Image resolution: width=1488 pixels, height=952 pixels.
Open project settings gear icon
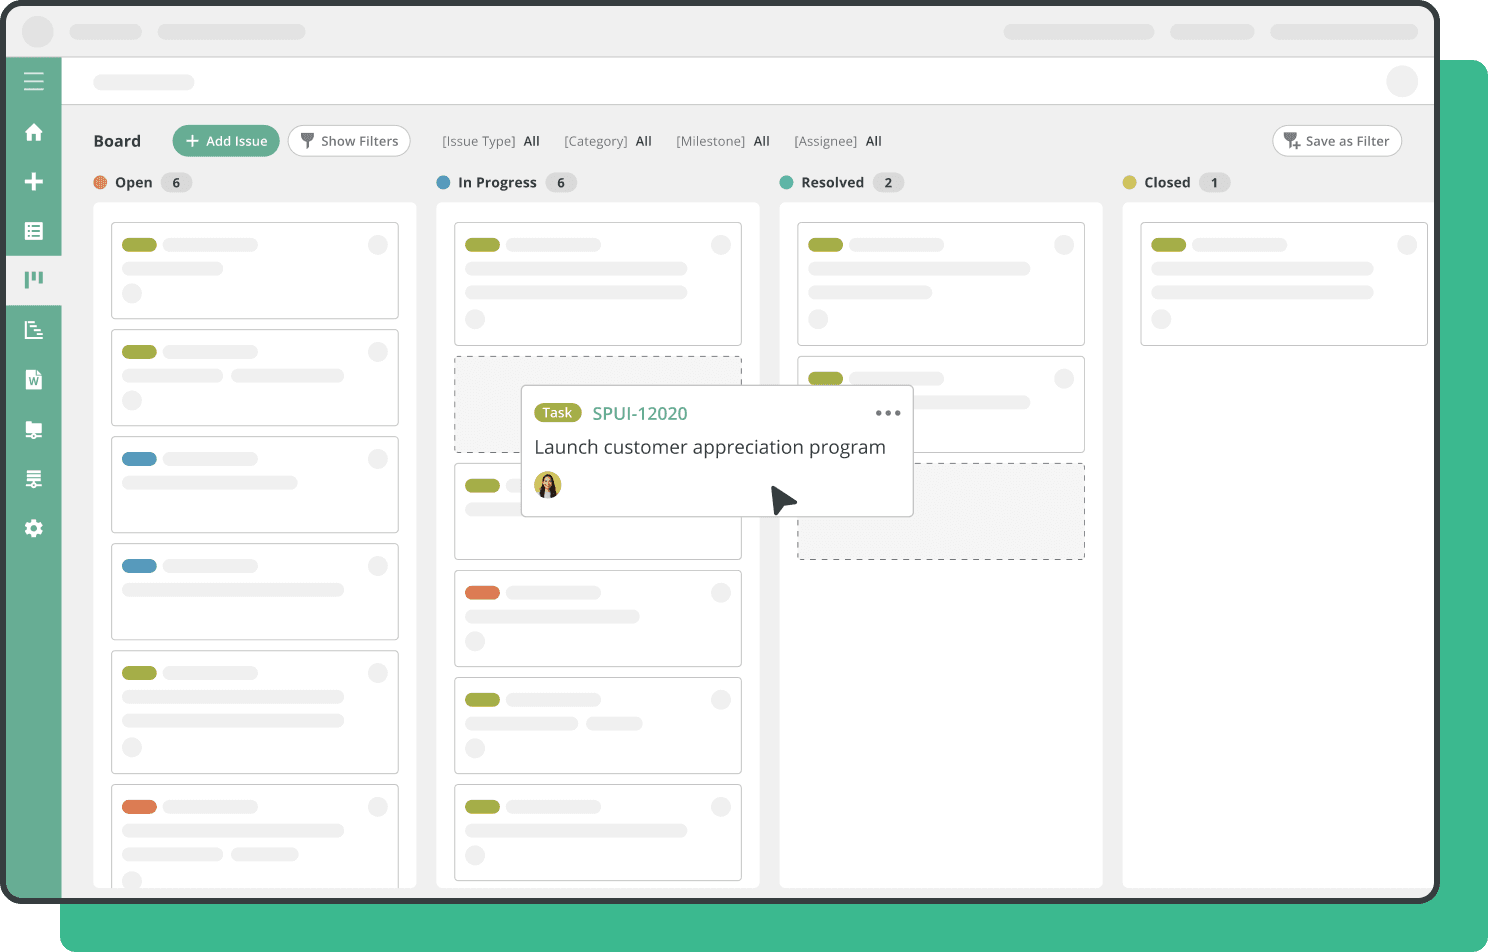click(x=34, y=528)
